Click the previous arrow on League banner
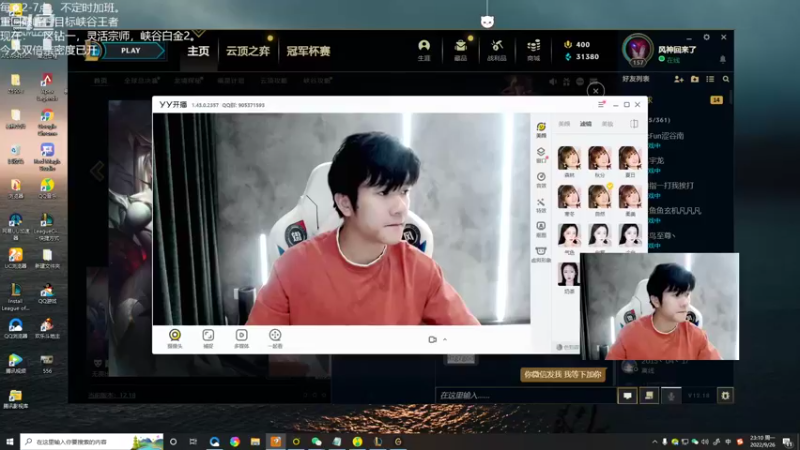This screenshot has height=450, width=800. point(97,170)
